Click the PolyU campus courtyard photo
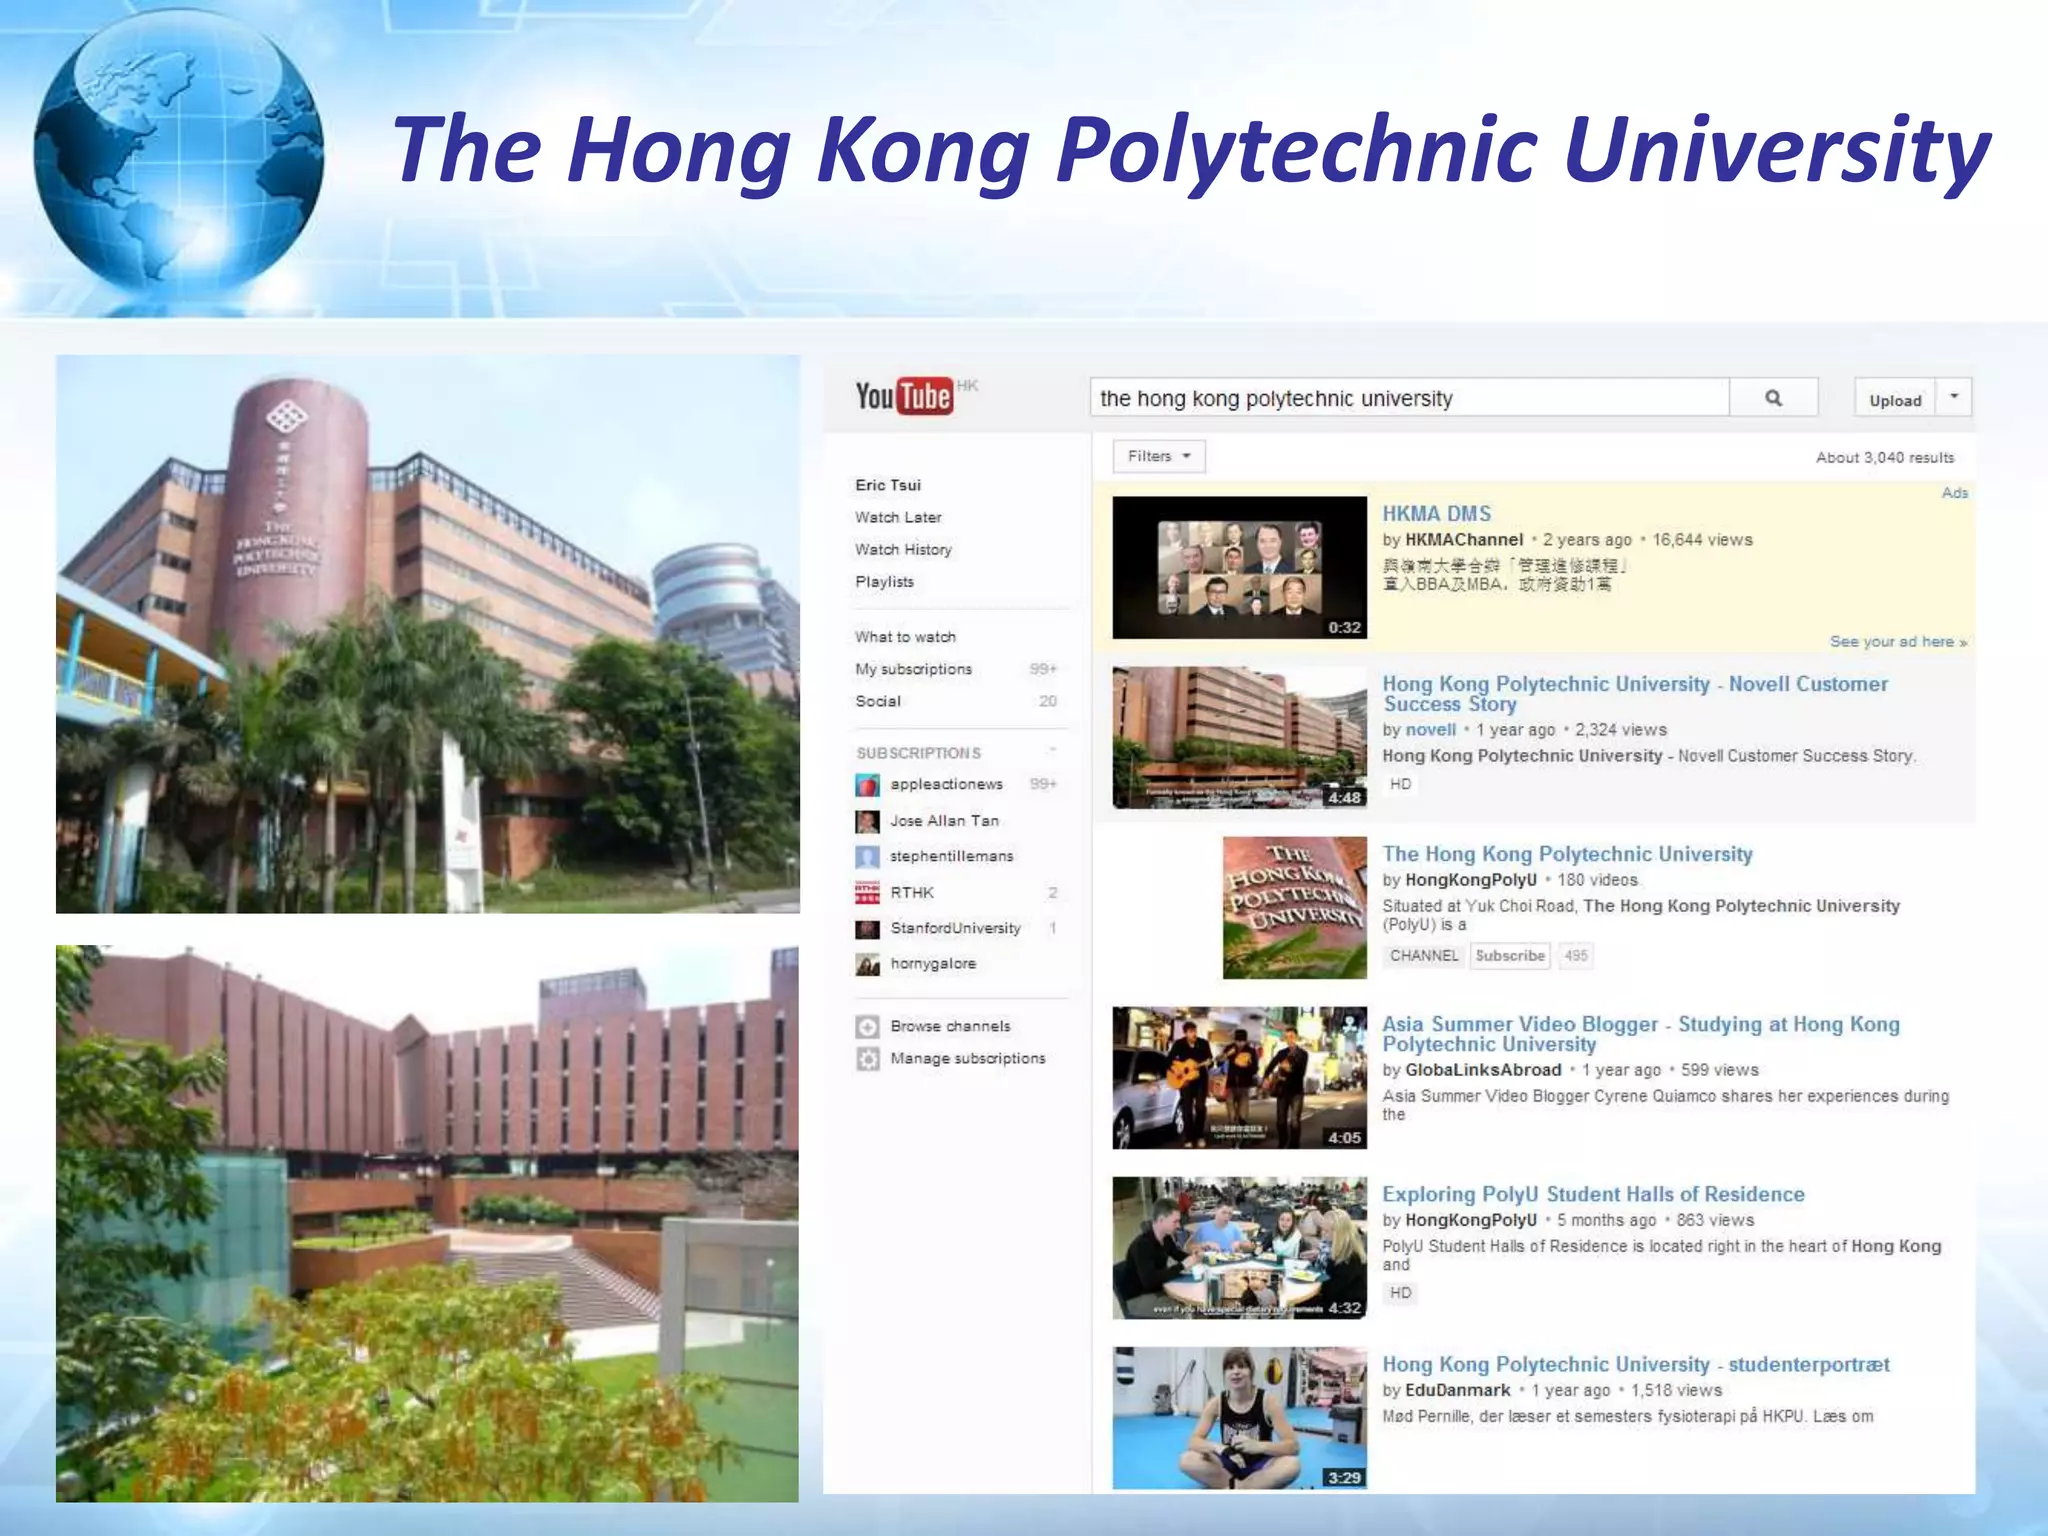Viewport: 2048px width, 1536px height. point(427,1223)
